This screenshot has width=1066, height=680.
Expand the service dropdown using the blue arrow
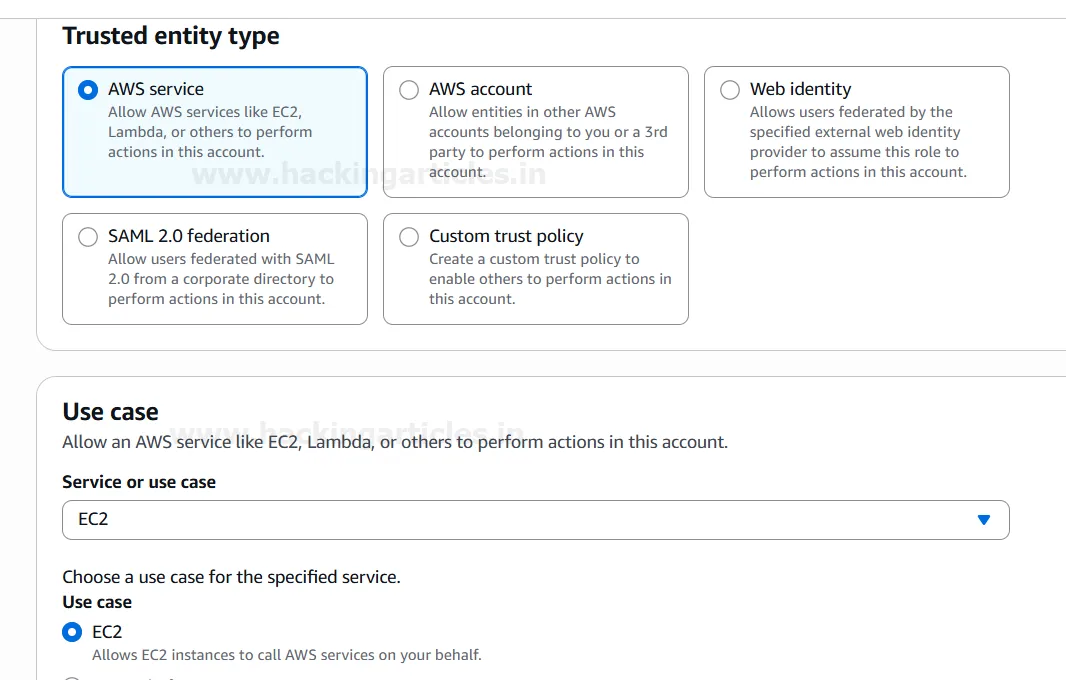(x=983, y=520)
